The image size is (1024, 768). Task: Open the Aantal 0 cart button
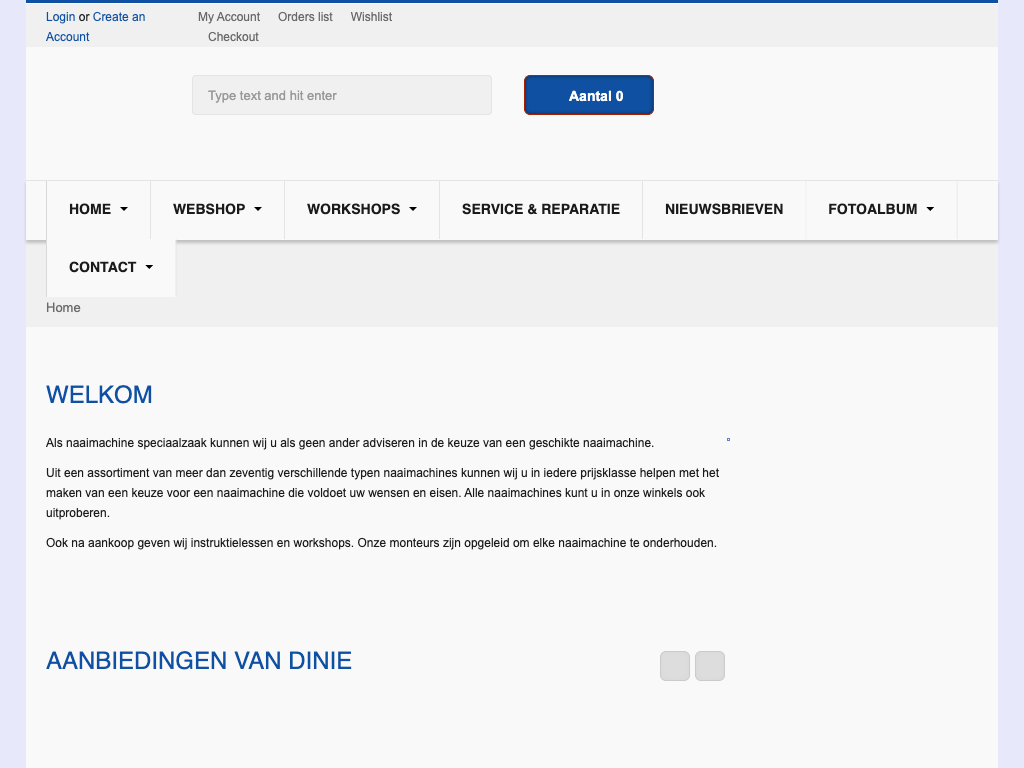pos(588,96)
